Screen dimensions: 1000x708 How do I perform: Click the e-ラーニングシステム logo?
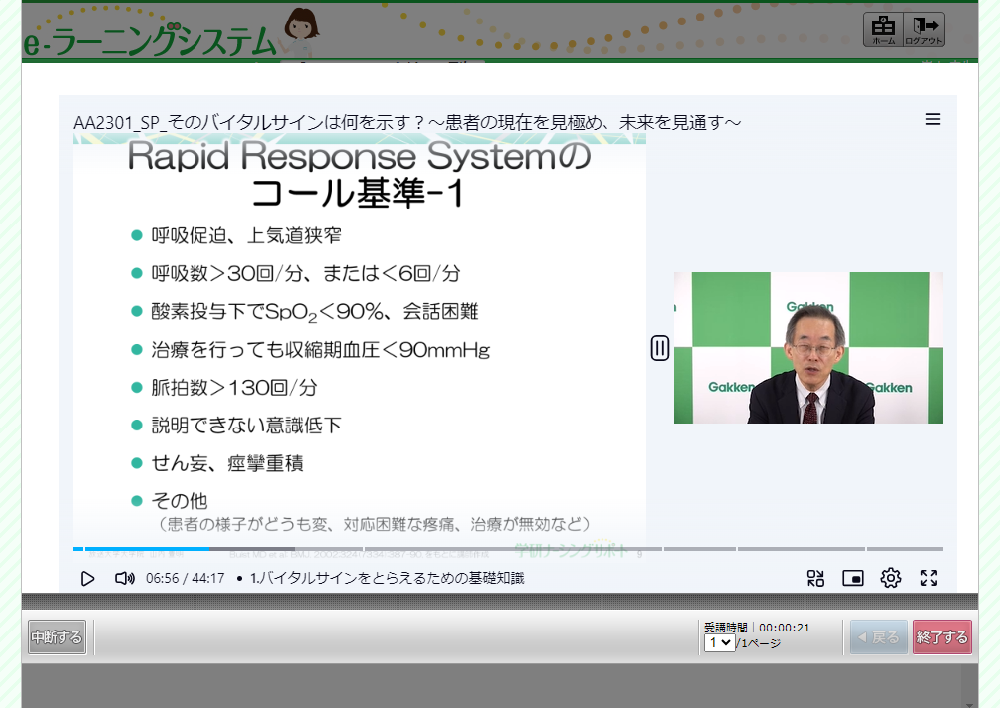click(x=150, y=40)
